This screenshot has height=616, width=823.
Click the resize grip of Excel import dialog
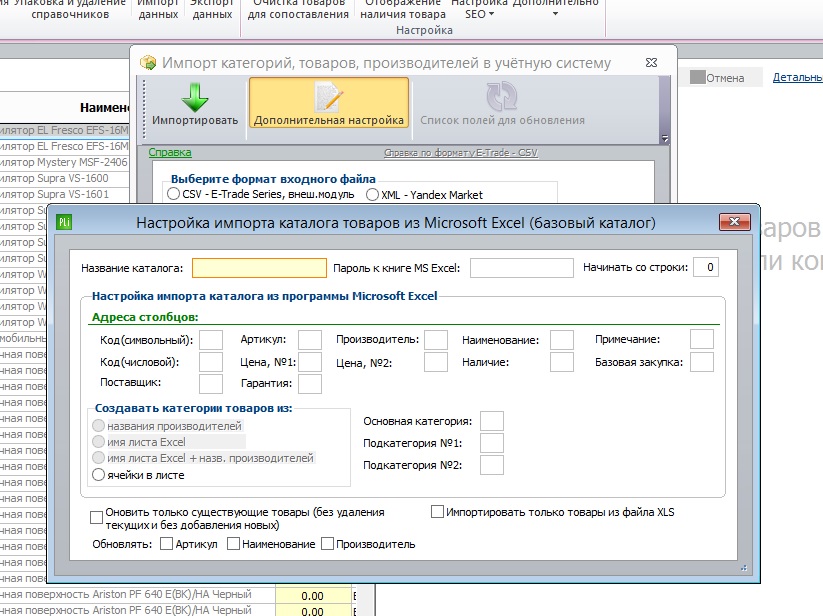(744, 567)
